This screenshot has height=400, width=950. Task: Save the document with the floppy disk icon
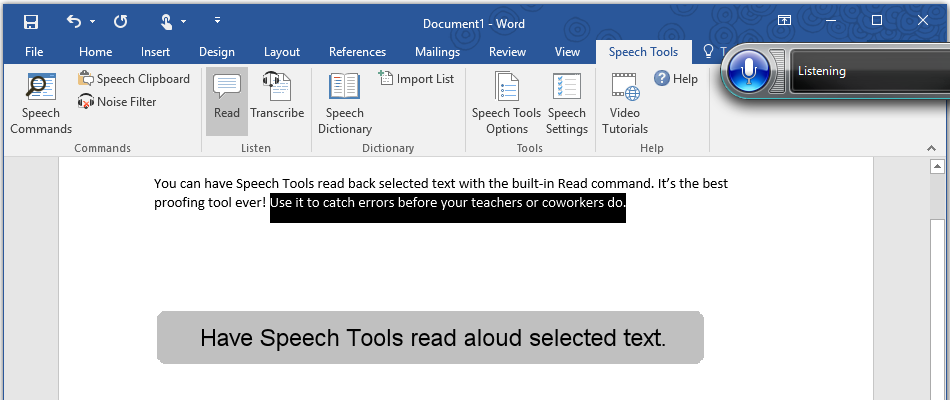point(30,22)
